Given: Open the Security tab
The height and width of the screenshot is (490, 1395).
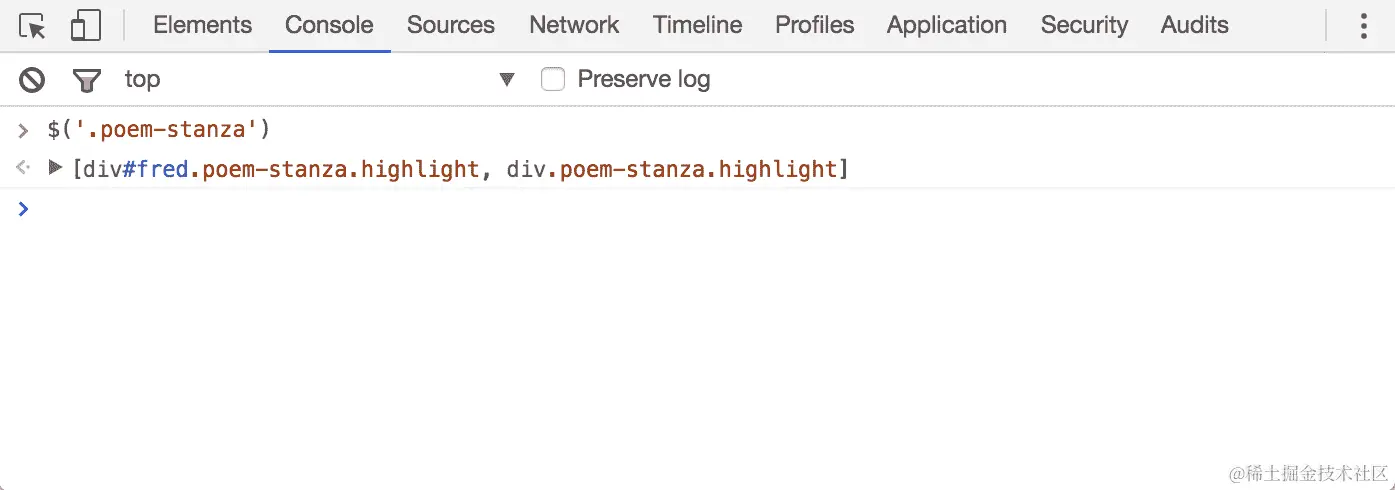Looking at the screenshot, I should coord(1084,26).
